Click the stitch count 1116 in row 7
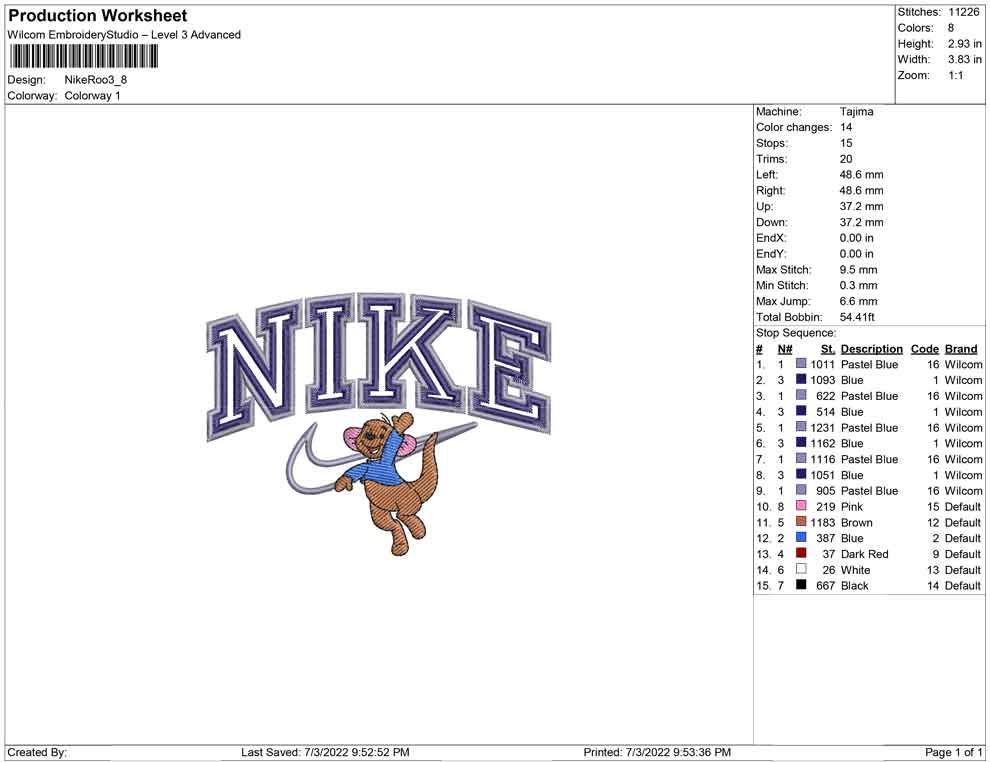Screen dimensions: 990x762 click(823, 459)
